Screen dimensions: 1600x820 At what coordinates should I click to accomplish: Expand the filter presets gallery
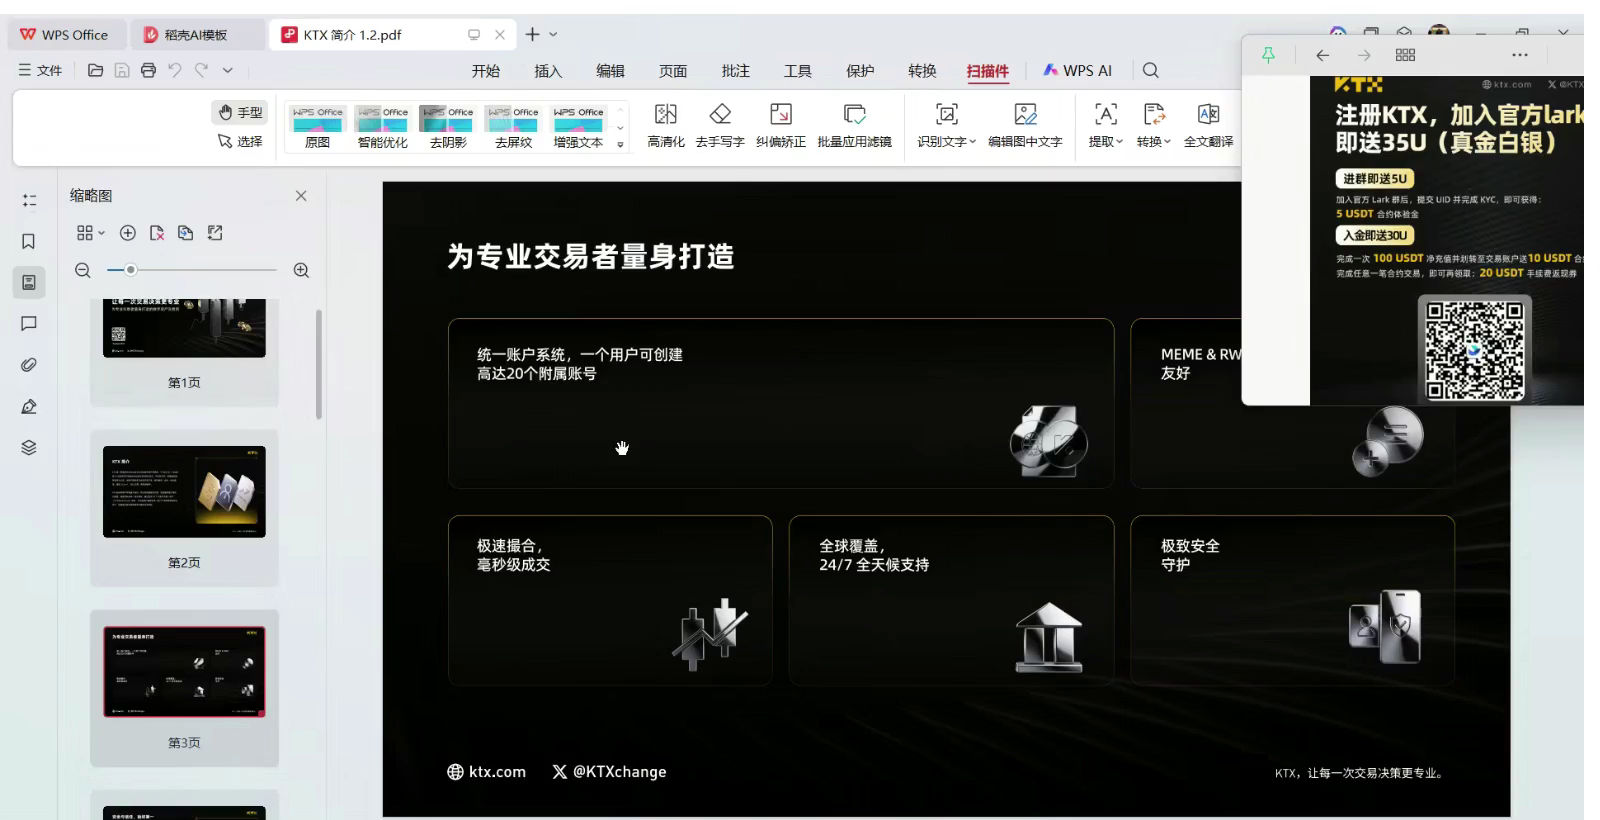tap(620, 145)
